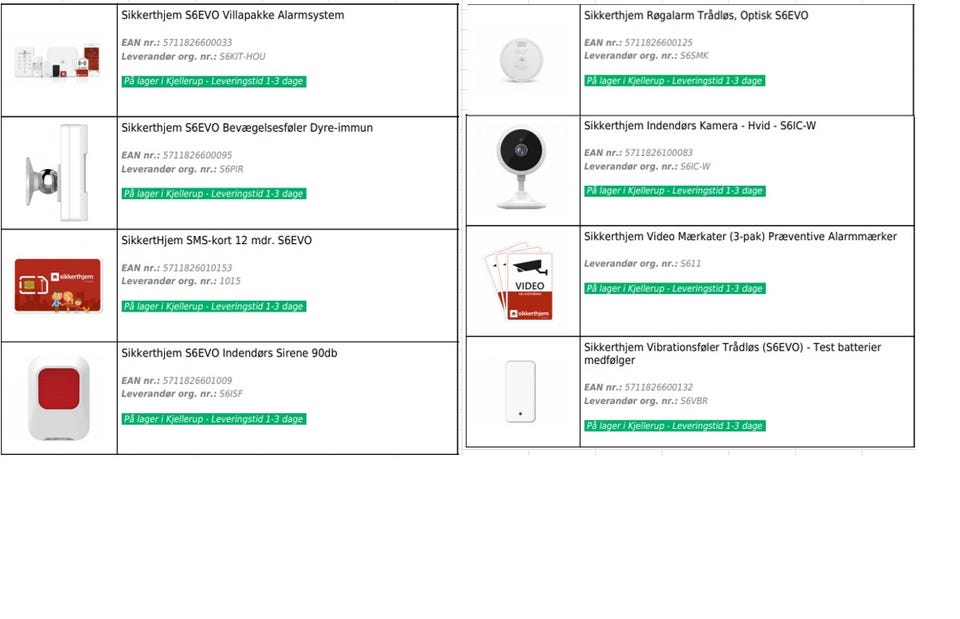The height and width of the screenshot is (619, 960).
Task: Open title Sikkerthjem Røgalarm Trådløs, Optisk S6EVO
Action: pyautogui.click(x=696, y=16)
